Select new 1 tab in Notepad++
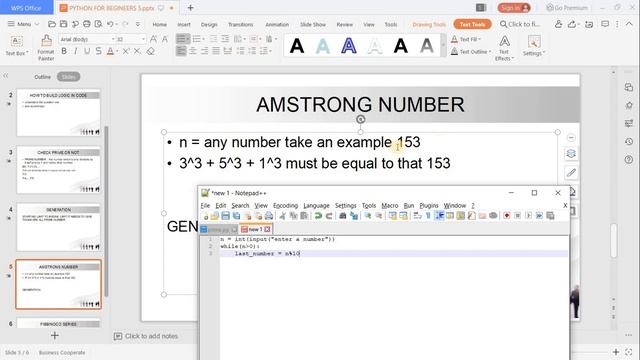 255,229
